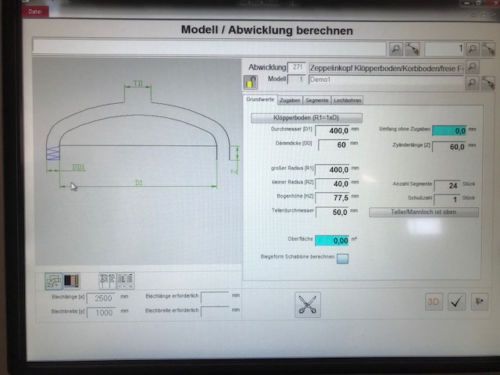
Task: Click the red Datei button at top left
Action: [x=35, y=11]
